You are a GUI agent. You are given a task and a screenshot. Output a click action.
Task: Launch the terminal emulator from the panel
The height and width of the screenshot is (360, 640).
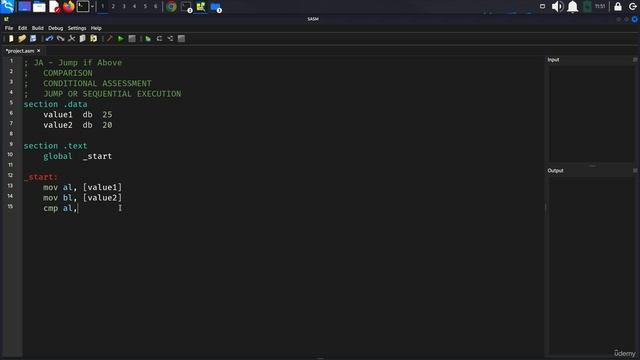pyautogui.click(x=83, y=7)
